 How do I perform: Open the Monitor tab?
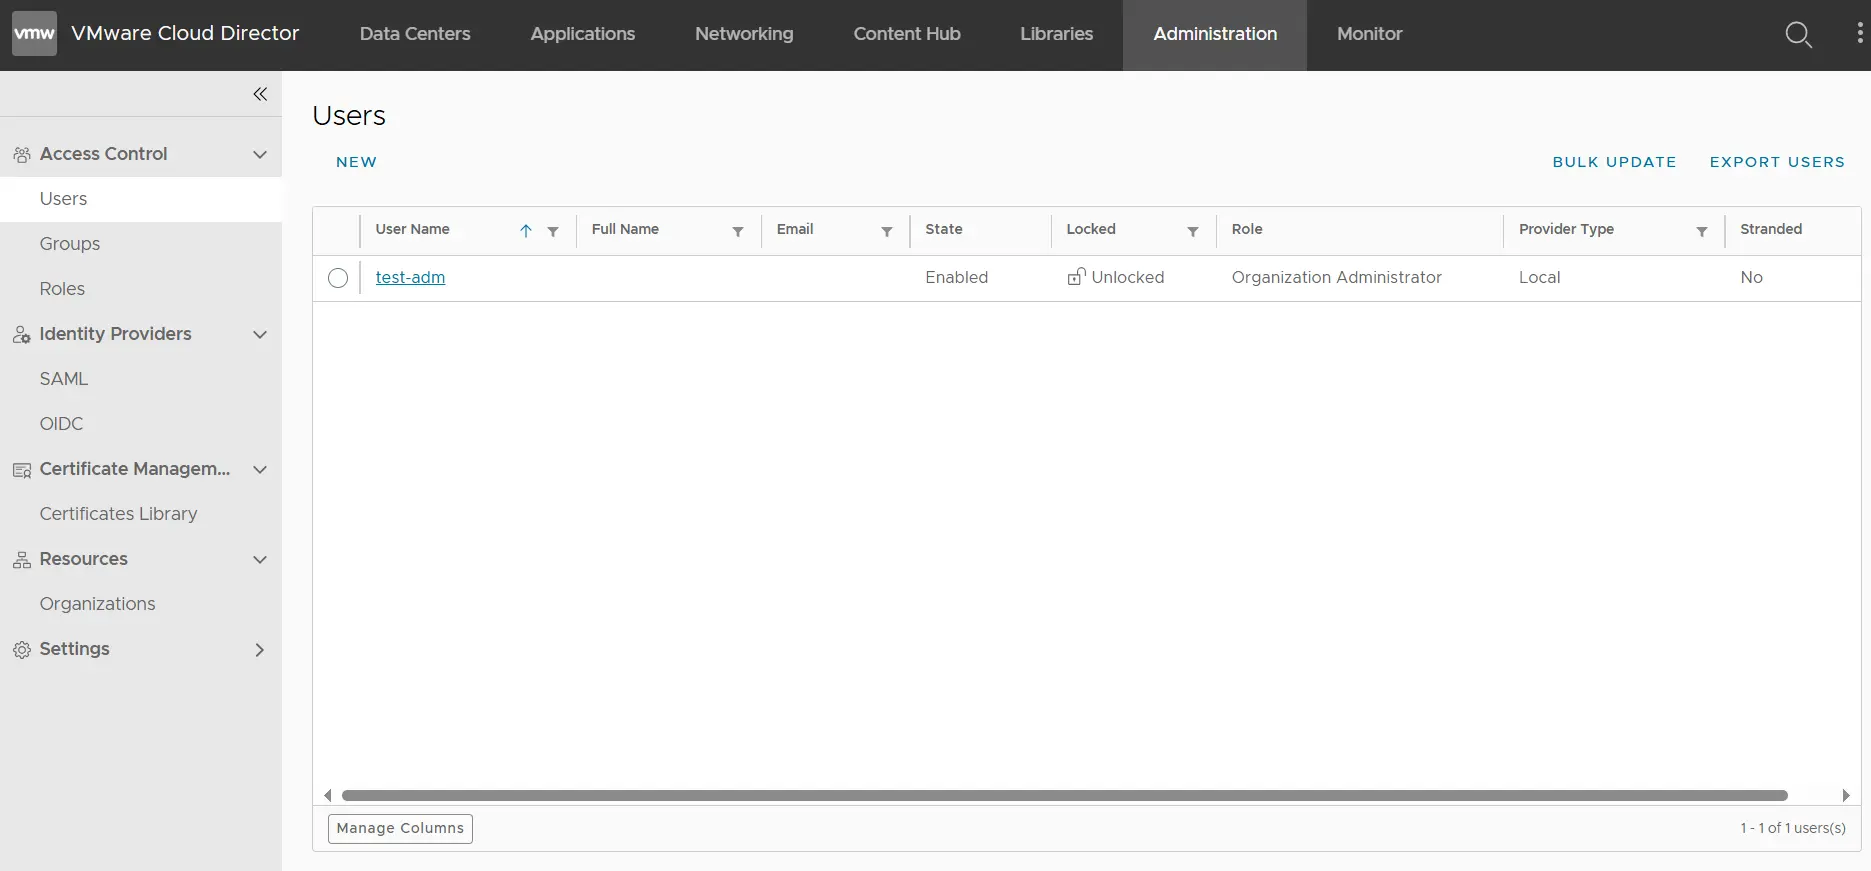[x=1370, y=34]
